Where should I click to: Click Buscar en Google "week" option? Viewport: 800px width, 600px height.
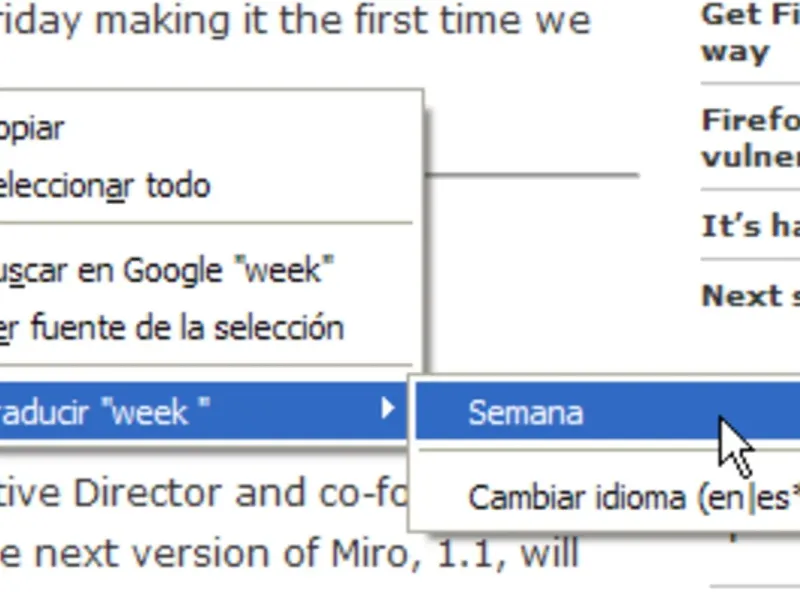166,270
